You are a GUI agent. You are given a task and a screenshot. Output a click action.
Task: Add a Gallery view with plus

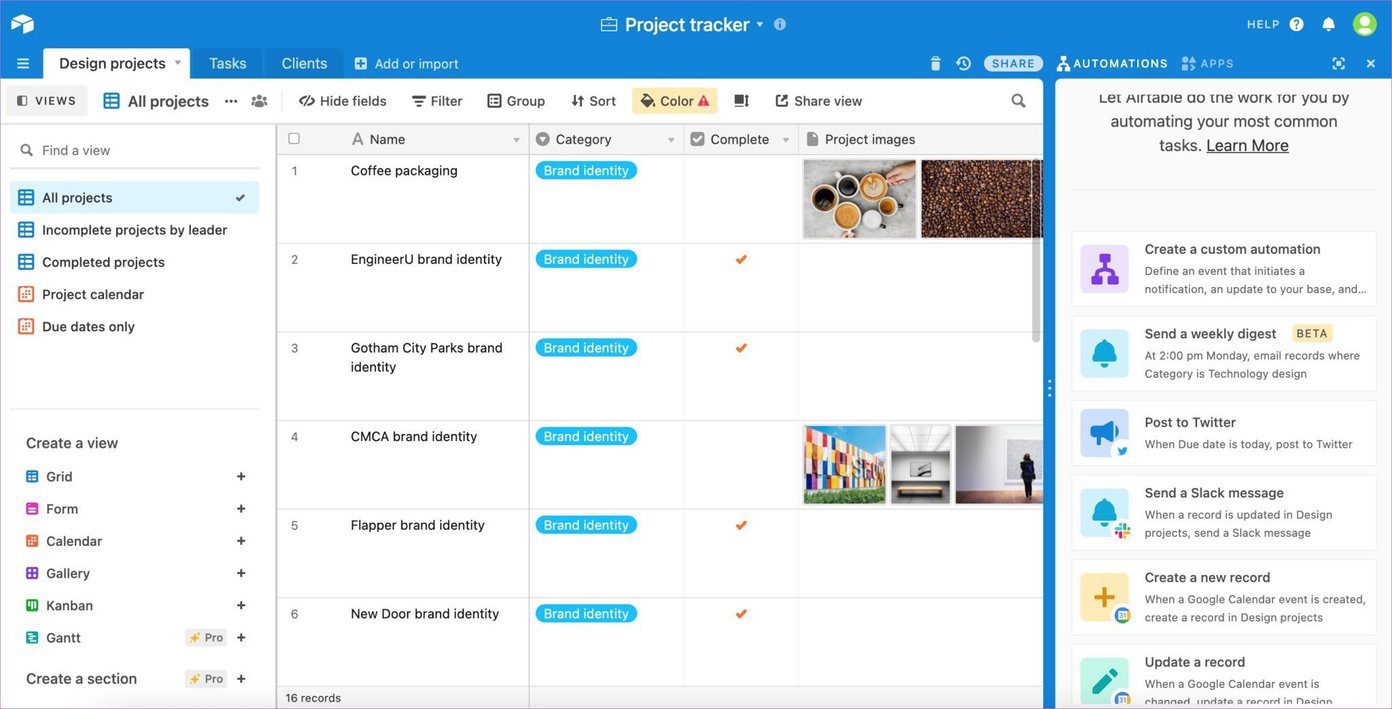click(241, 573)
